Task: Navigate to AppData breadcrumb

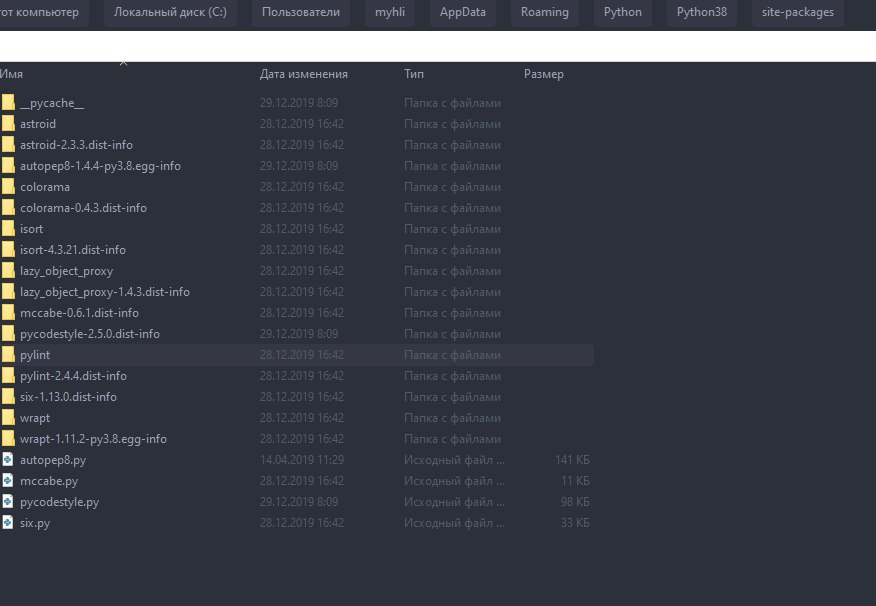Action: pyautogui.click(x=463, y=12)
